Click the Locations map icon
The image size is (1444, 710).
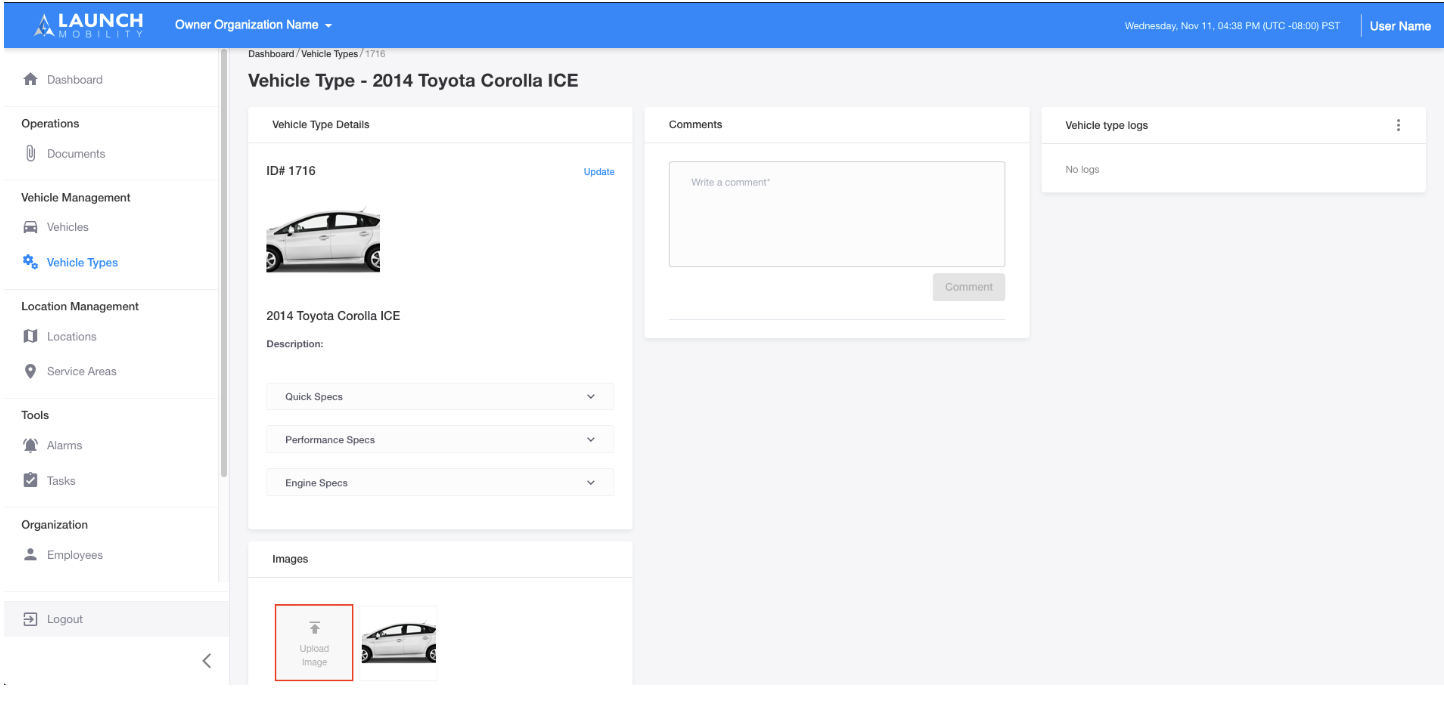point(30,336)
